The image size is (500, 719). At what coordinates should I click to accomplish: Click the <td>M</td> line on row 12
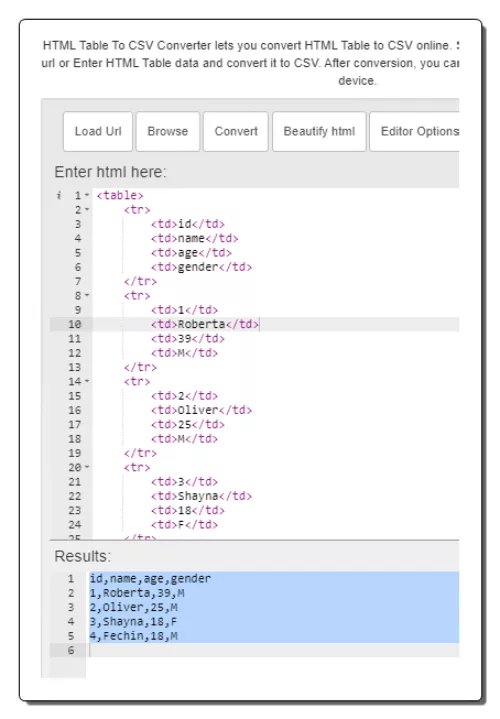(x=184, y=353)
